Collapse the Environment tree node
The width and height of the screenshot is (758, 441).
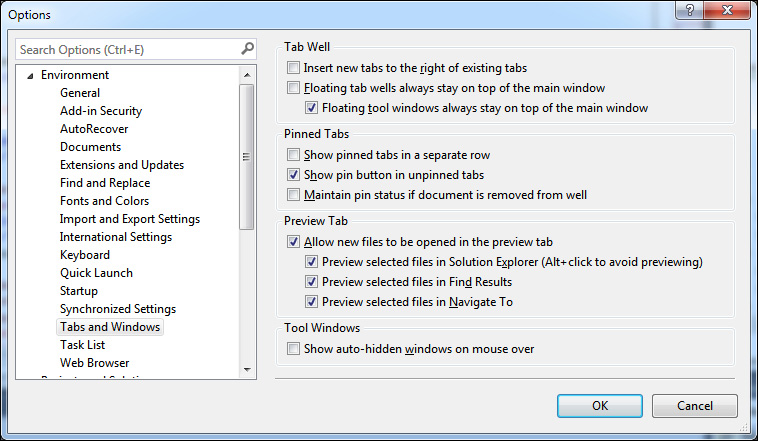coord(30,75)
